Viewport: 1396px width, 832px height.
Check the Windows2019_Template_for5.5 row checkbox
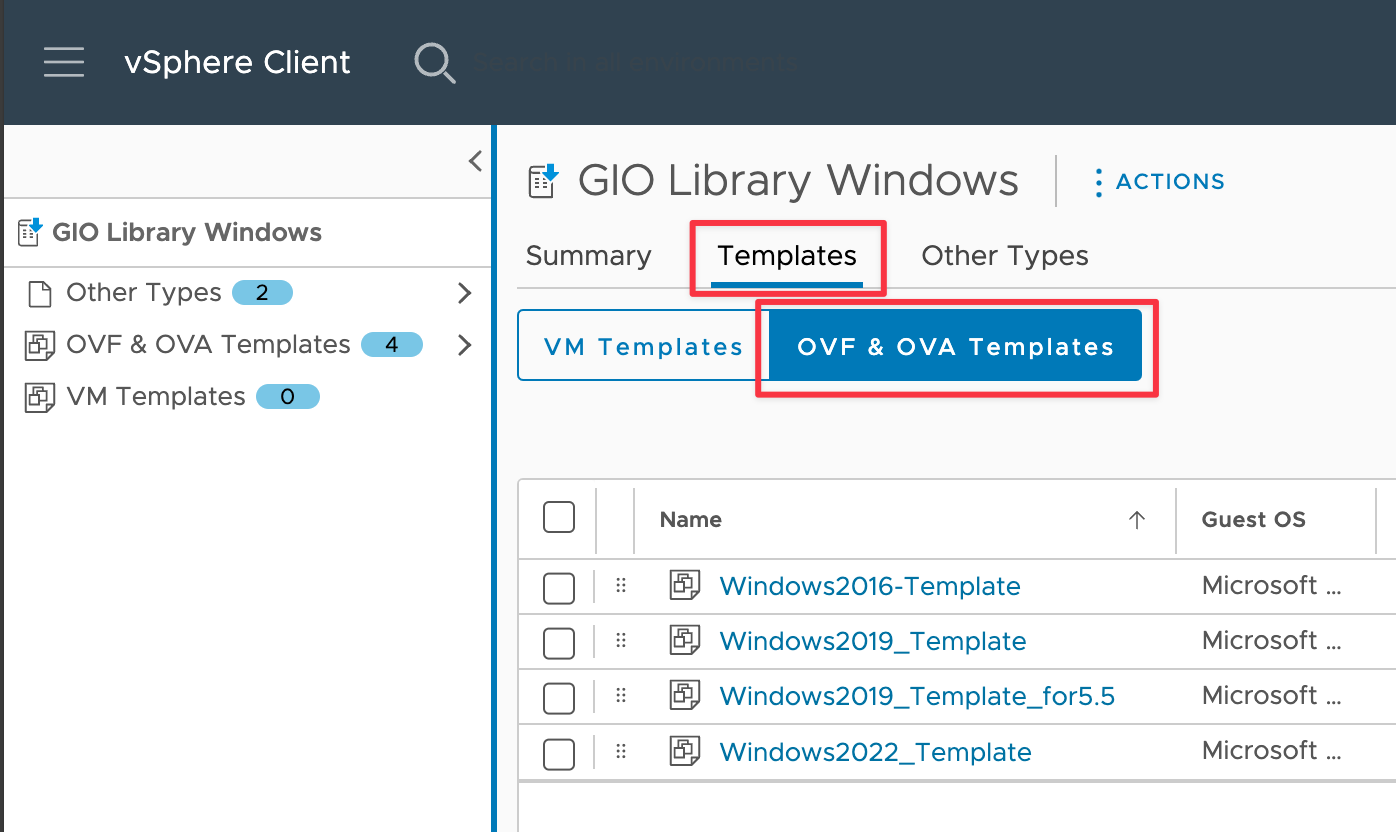558,697
